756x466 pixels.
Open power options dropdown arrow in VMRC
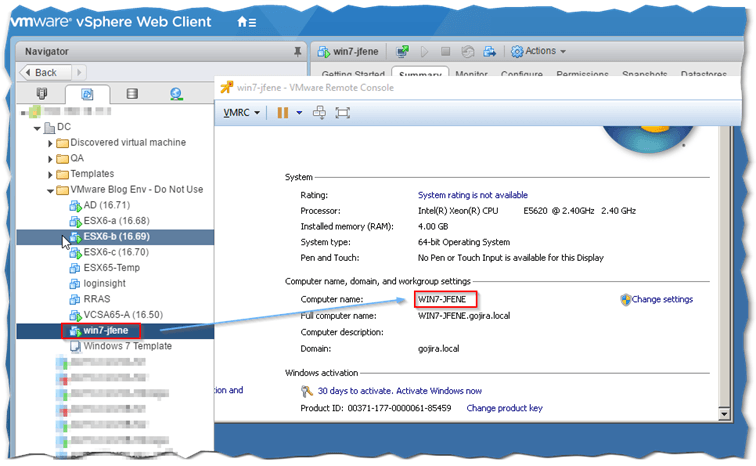click(299, 113)
